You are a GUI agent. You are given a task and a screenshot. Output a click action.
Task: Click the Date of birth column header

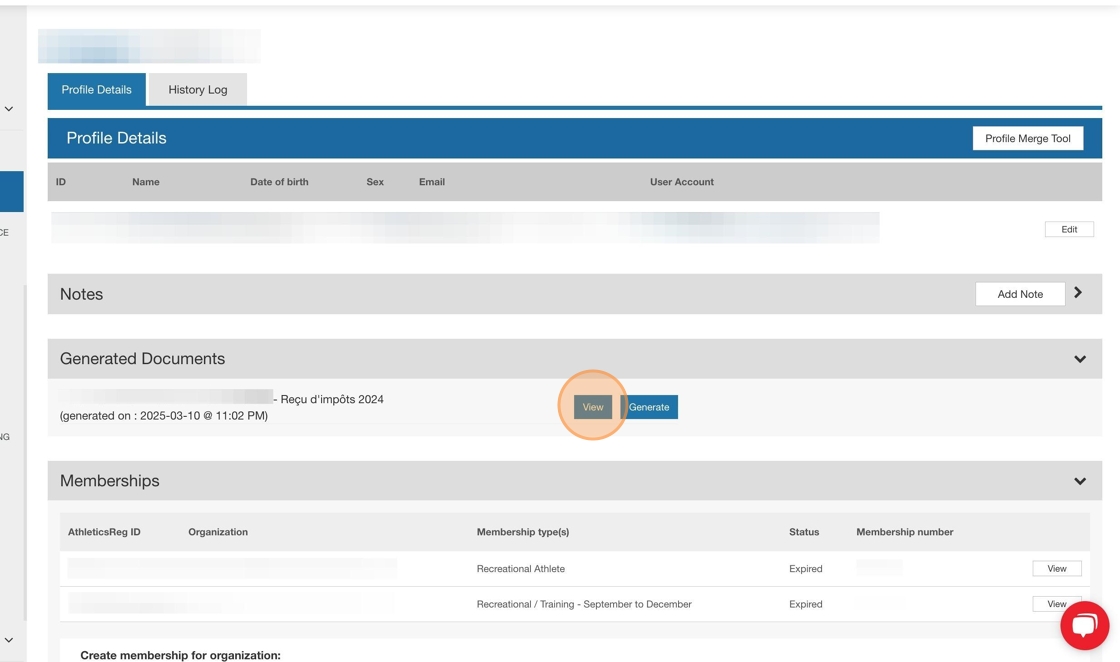(x=279, y=182)
